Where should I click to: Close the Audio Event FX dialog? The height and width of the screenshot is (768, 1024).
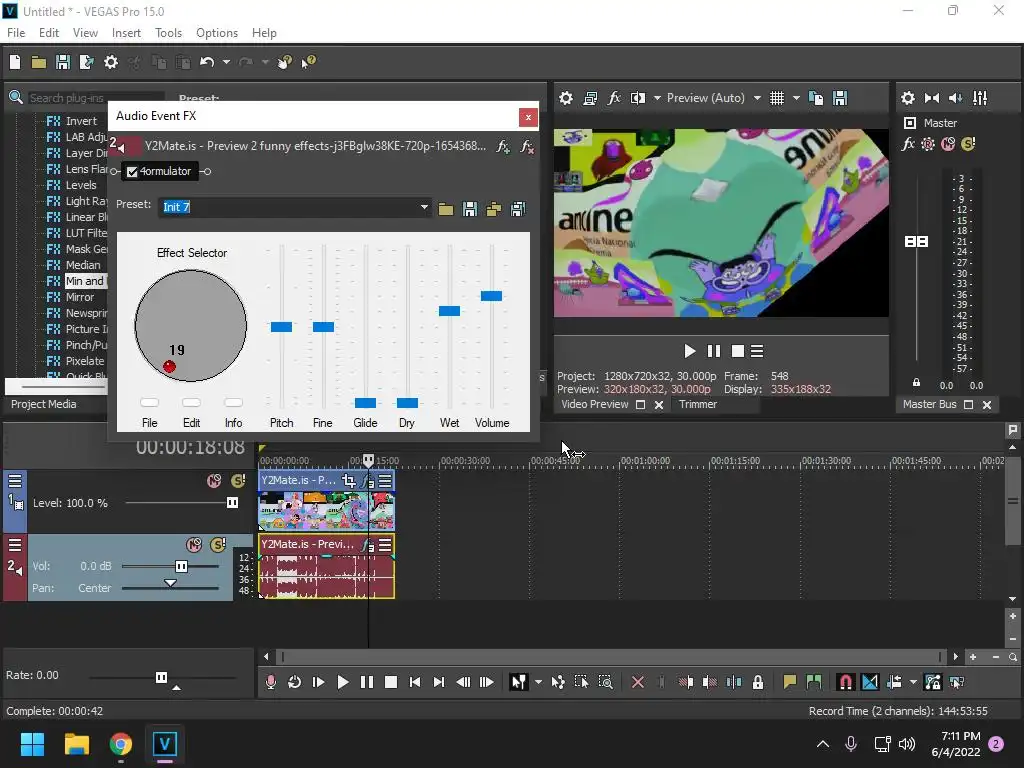[x=528, y=117]
